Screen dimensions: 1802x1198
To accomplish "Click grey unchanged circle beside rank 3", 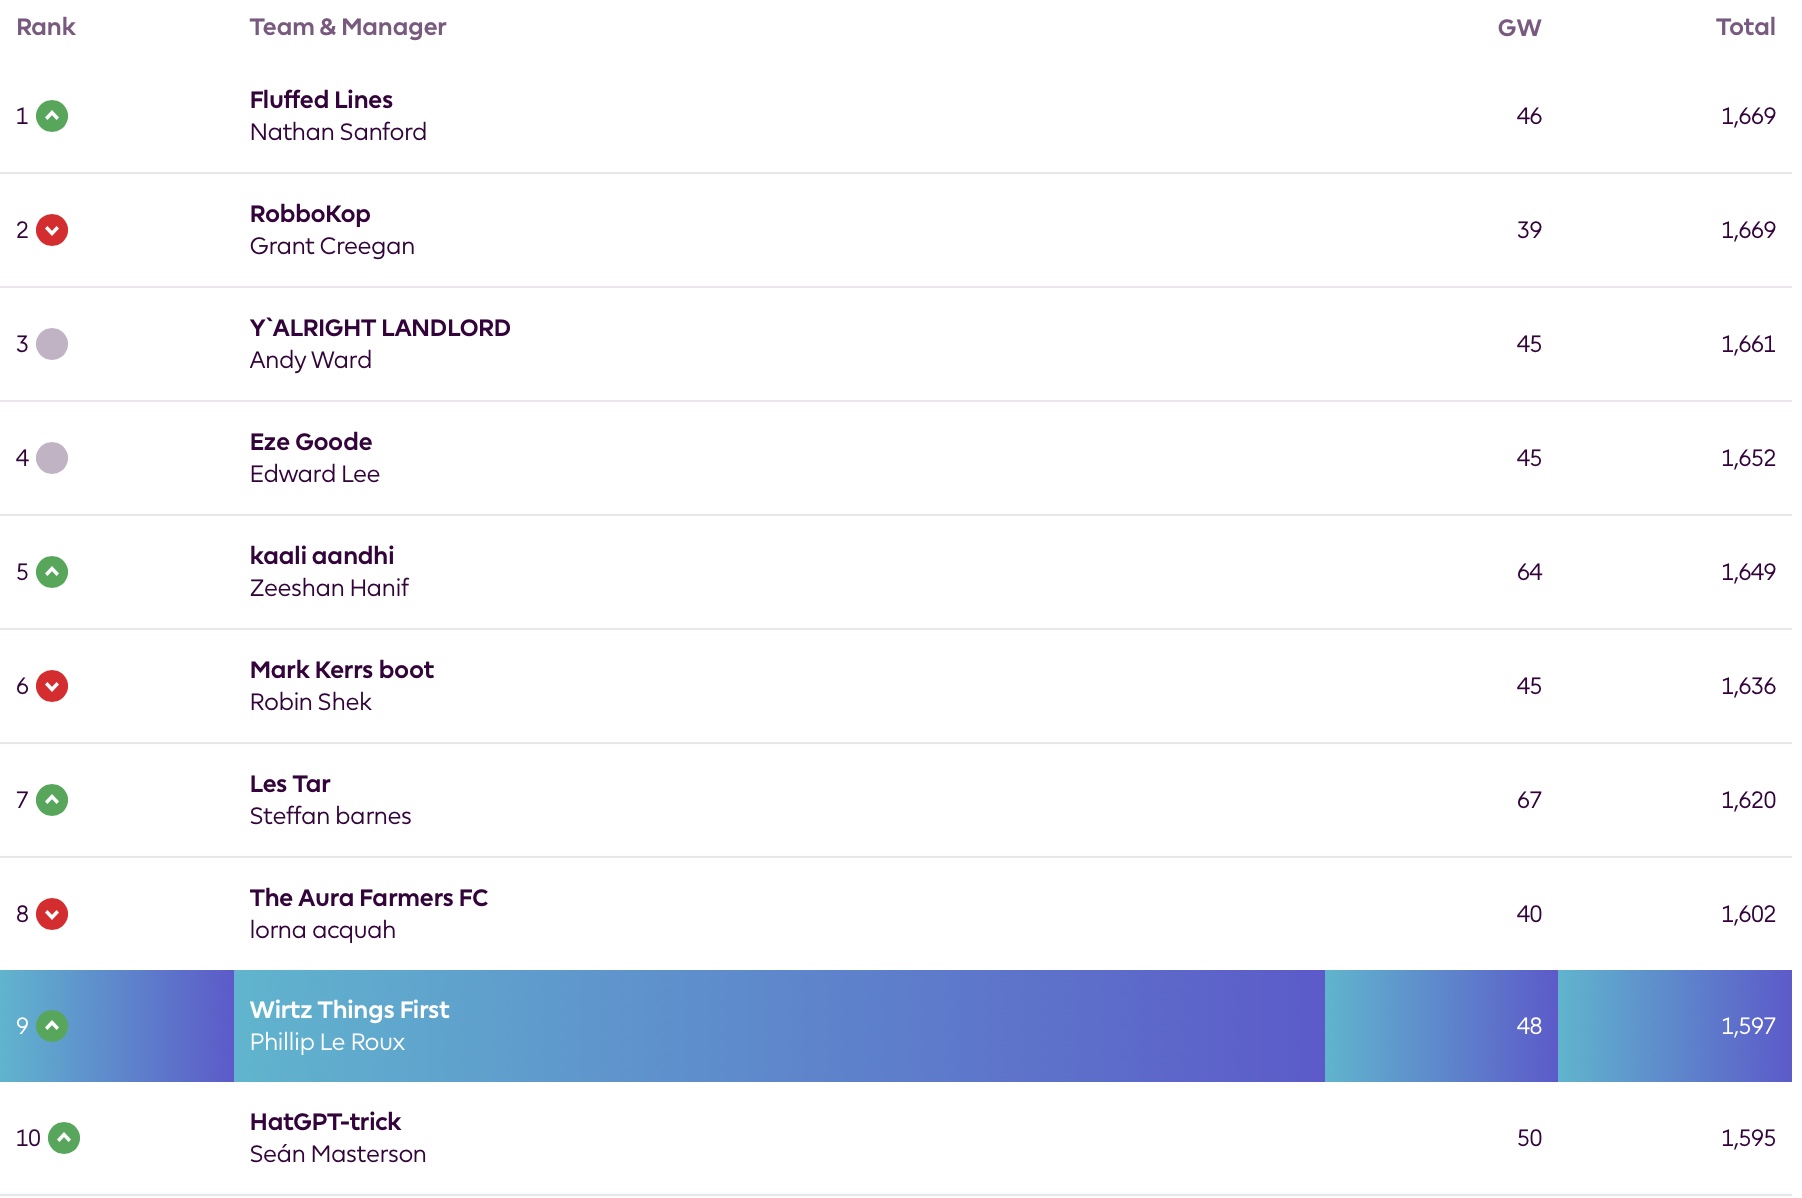I will (x=52, y=344).
